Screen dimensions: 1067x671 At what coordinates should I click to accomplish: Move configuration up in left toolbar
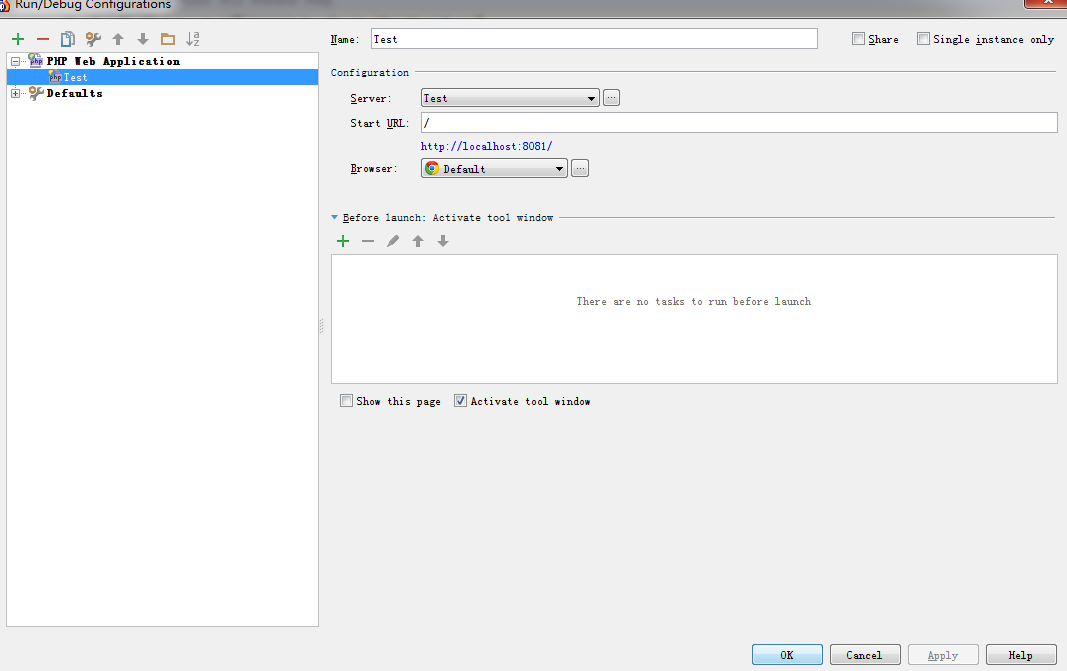tap(118, 39)
